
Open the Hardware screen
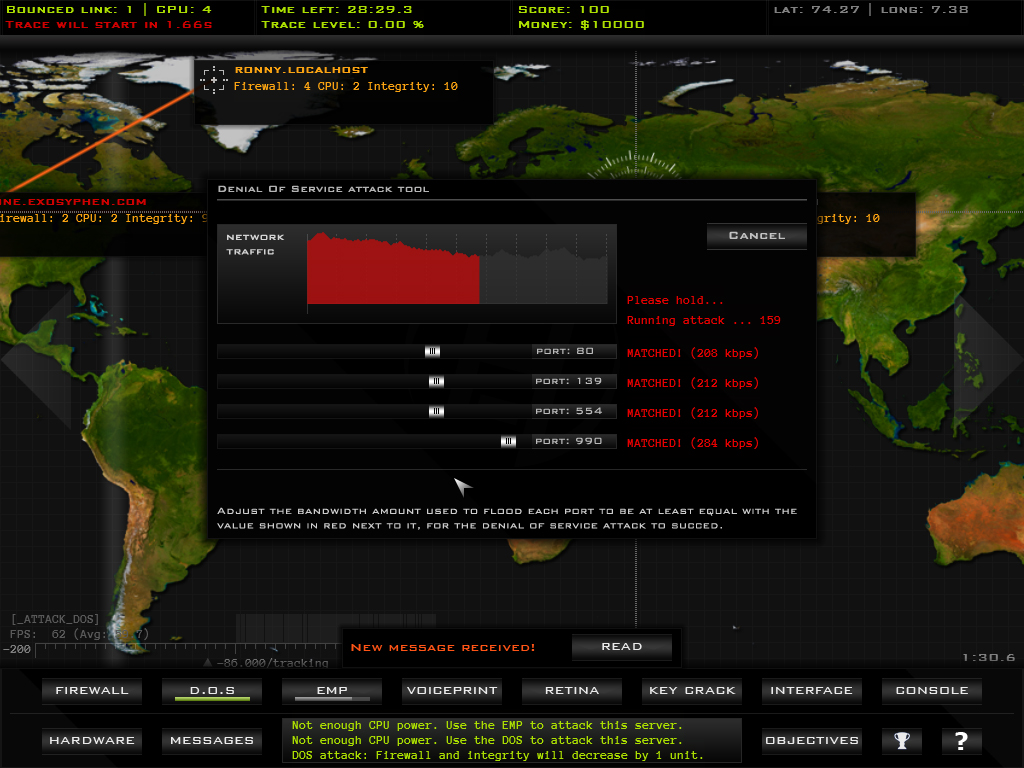(92, 741)
